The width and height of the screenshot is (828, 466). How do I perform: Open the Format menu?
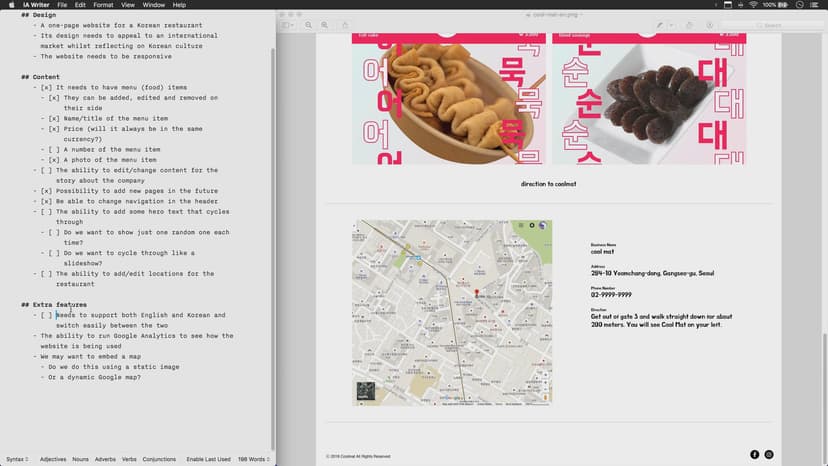coord(103,5)
